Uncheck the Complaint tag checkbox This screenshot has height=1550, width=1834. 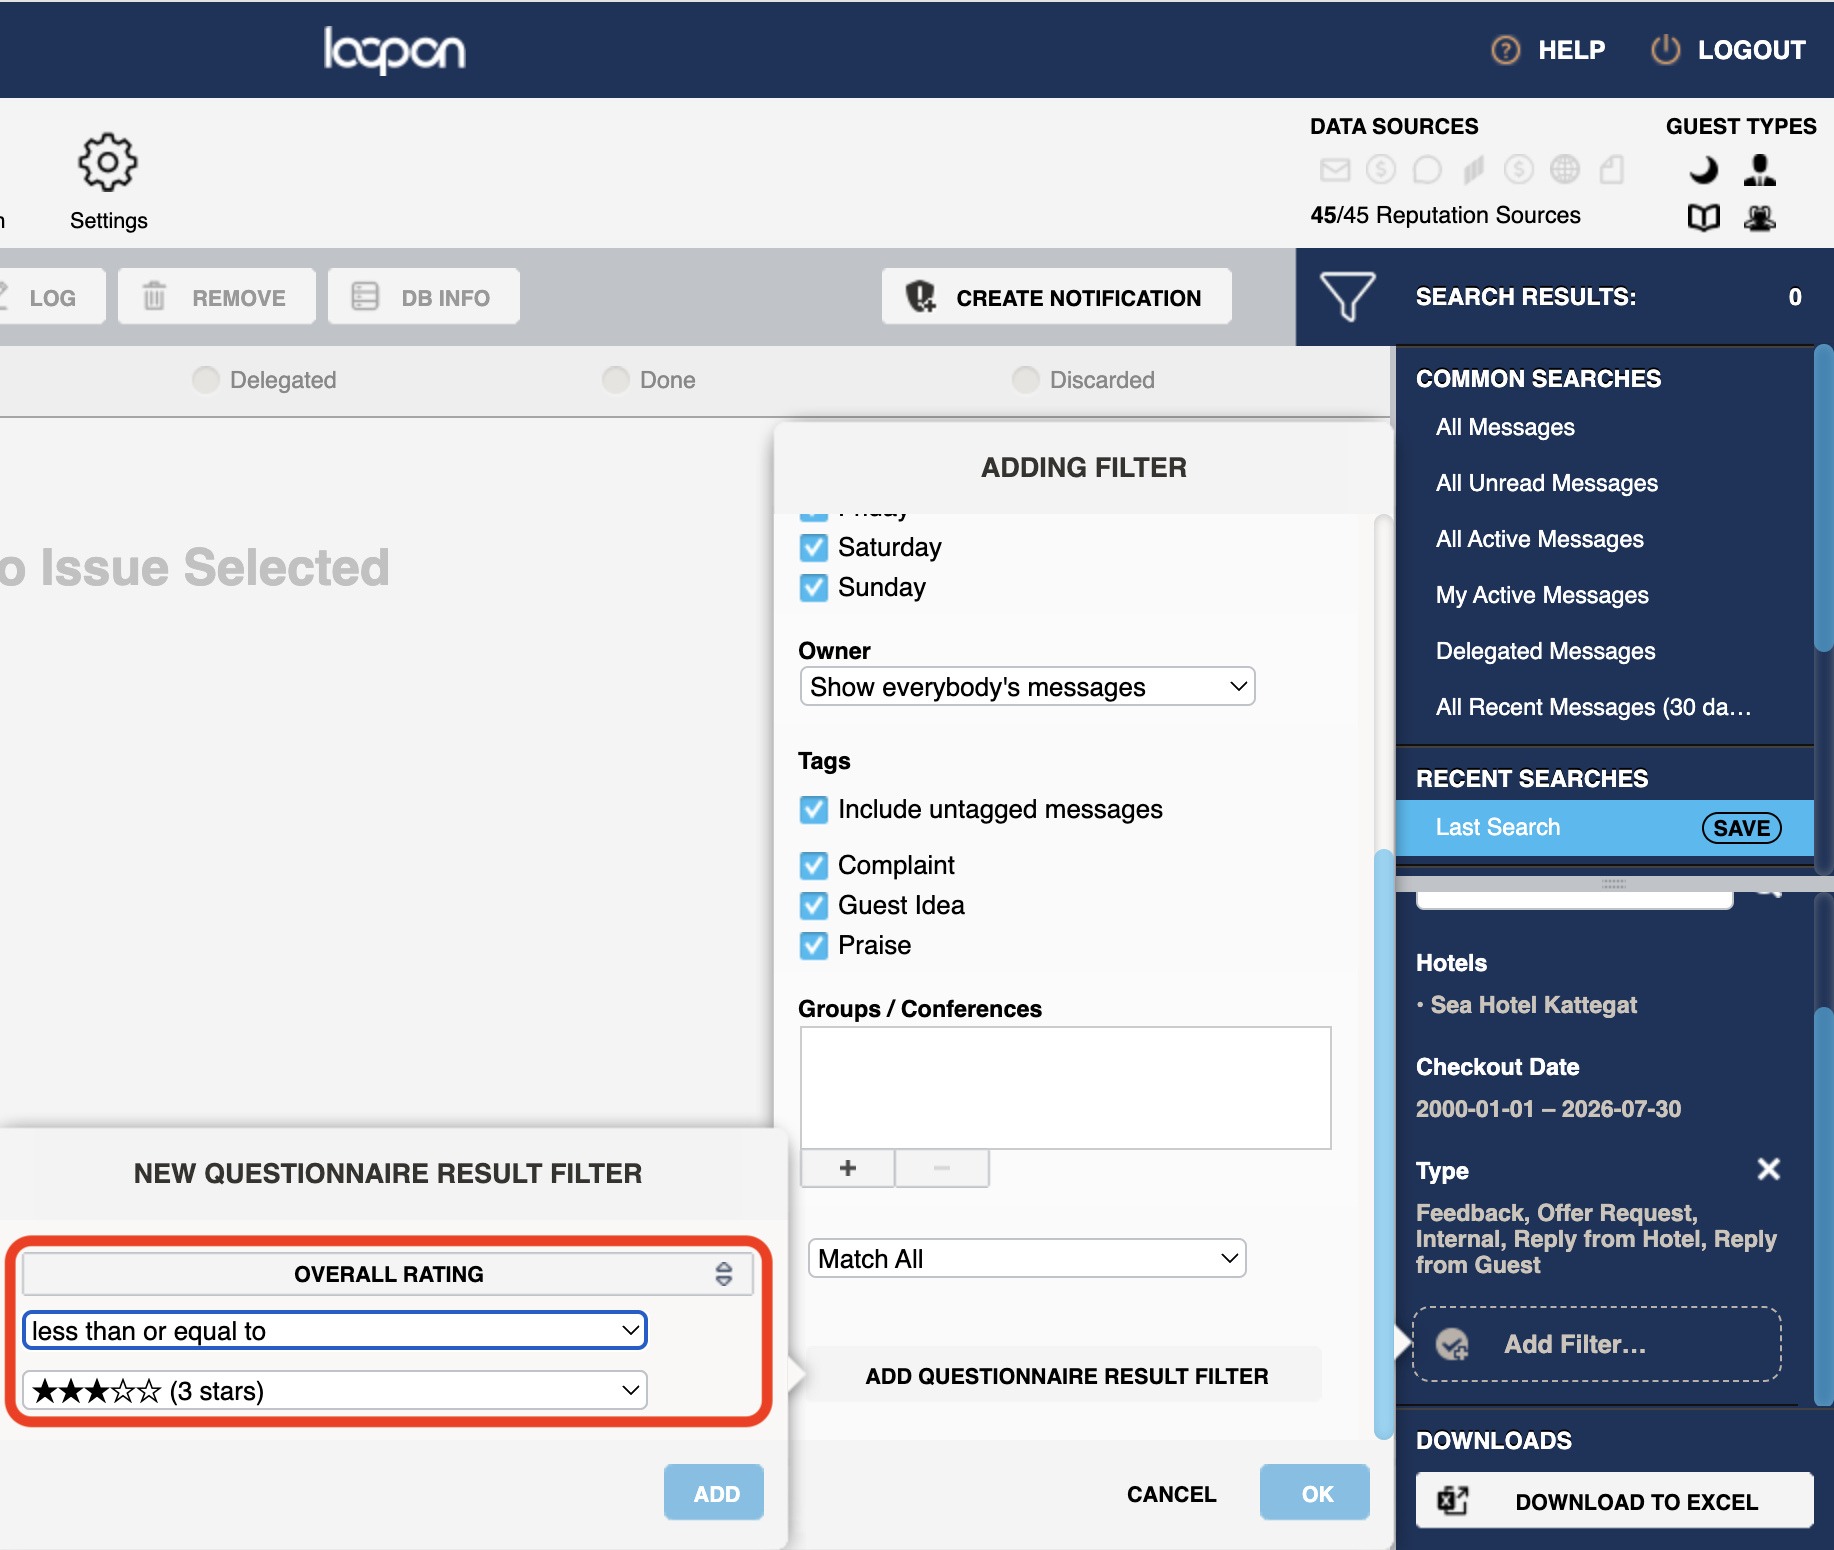pyautogui.click(x=814, y=865)
